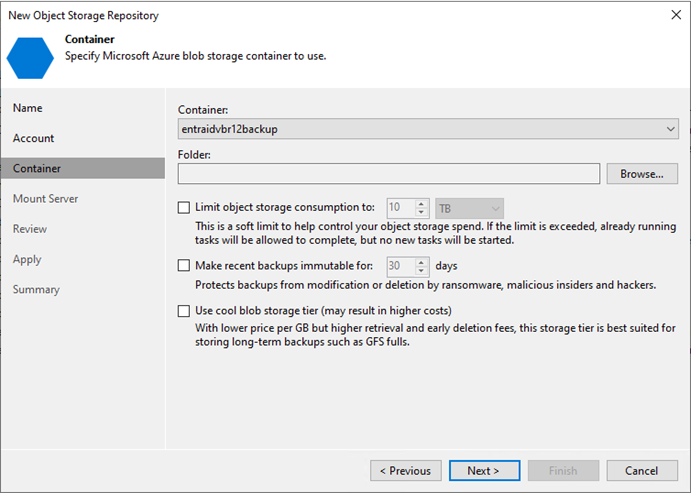Select the Review wizard step
The image size is (691, 493).
tap(30, 229)
